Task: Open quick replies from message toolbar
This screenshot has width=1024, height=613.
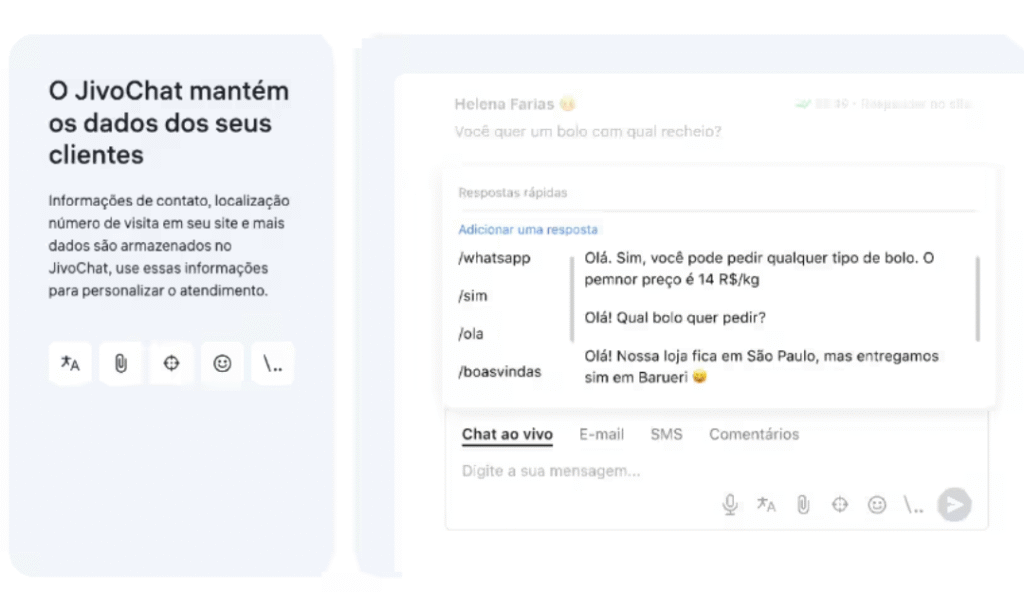Action: (913, 505)
